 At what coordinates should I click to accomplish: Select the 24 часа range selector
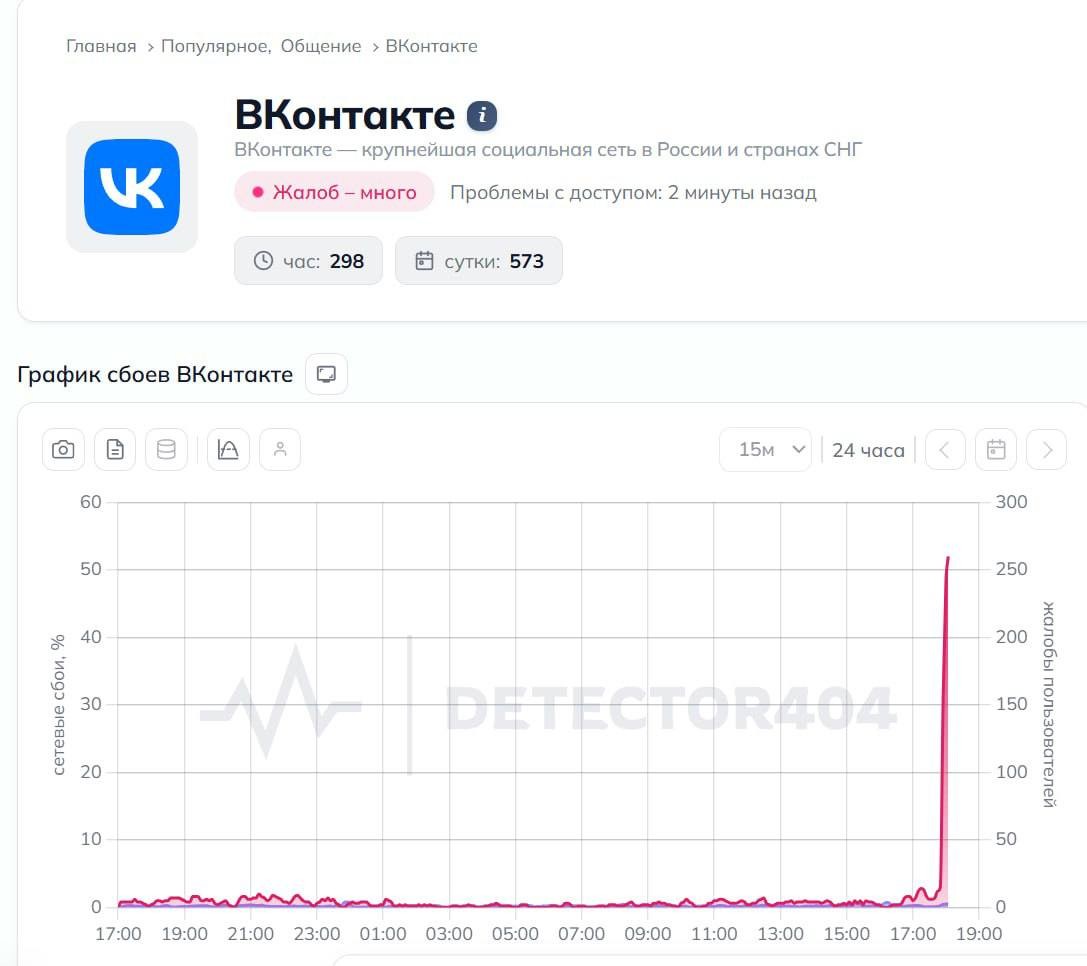[x=868, y=450]
